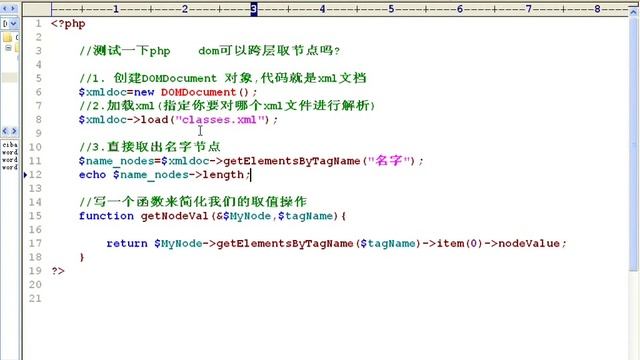Viewport: 640px width, 360px height.
Task: Click the return keyword on line 17
Action: [x=127, y=243]
